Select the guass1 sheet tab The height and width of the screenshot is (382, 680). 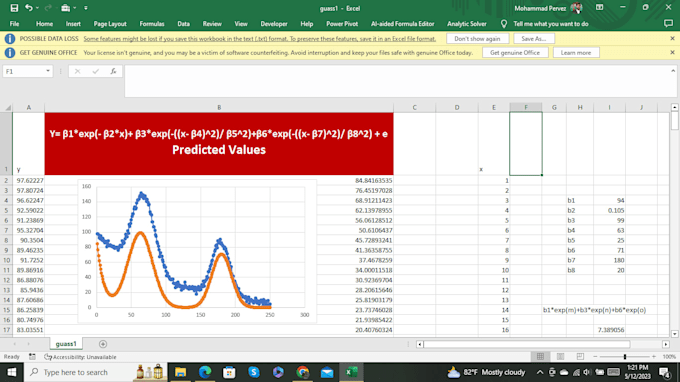click(66, 344)
